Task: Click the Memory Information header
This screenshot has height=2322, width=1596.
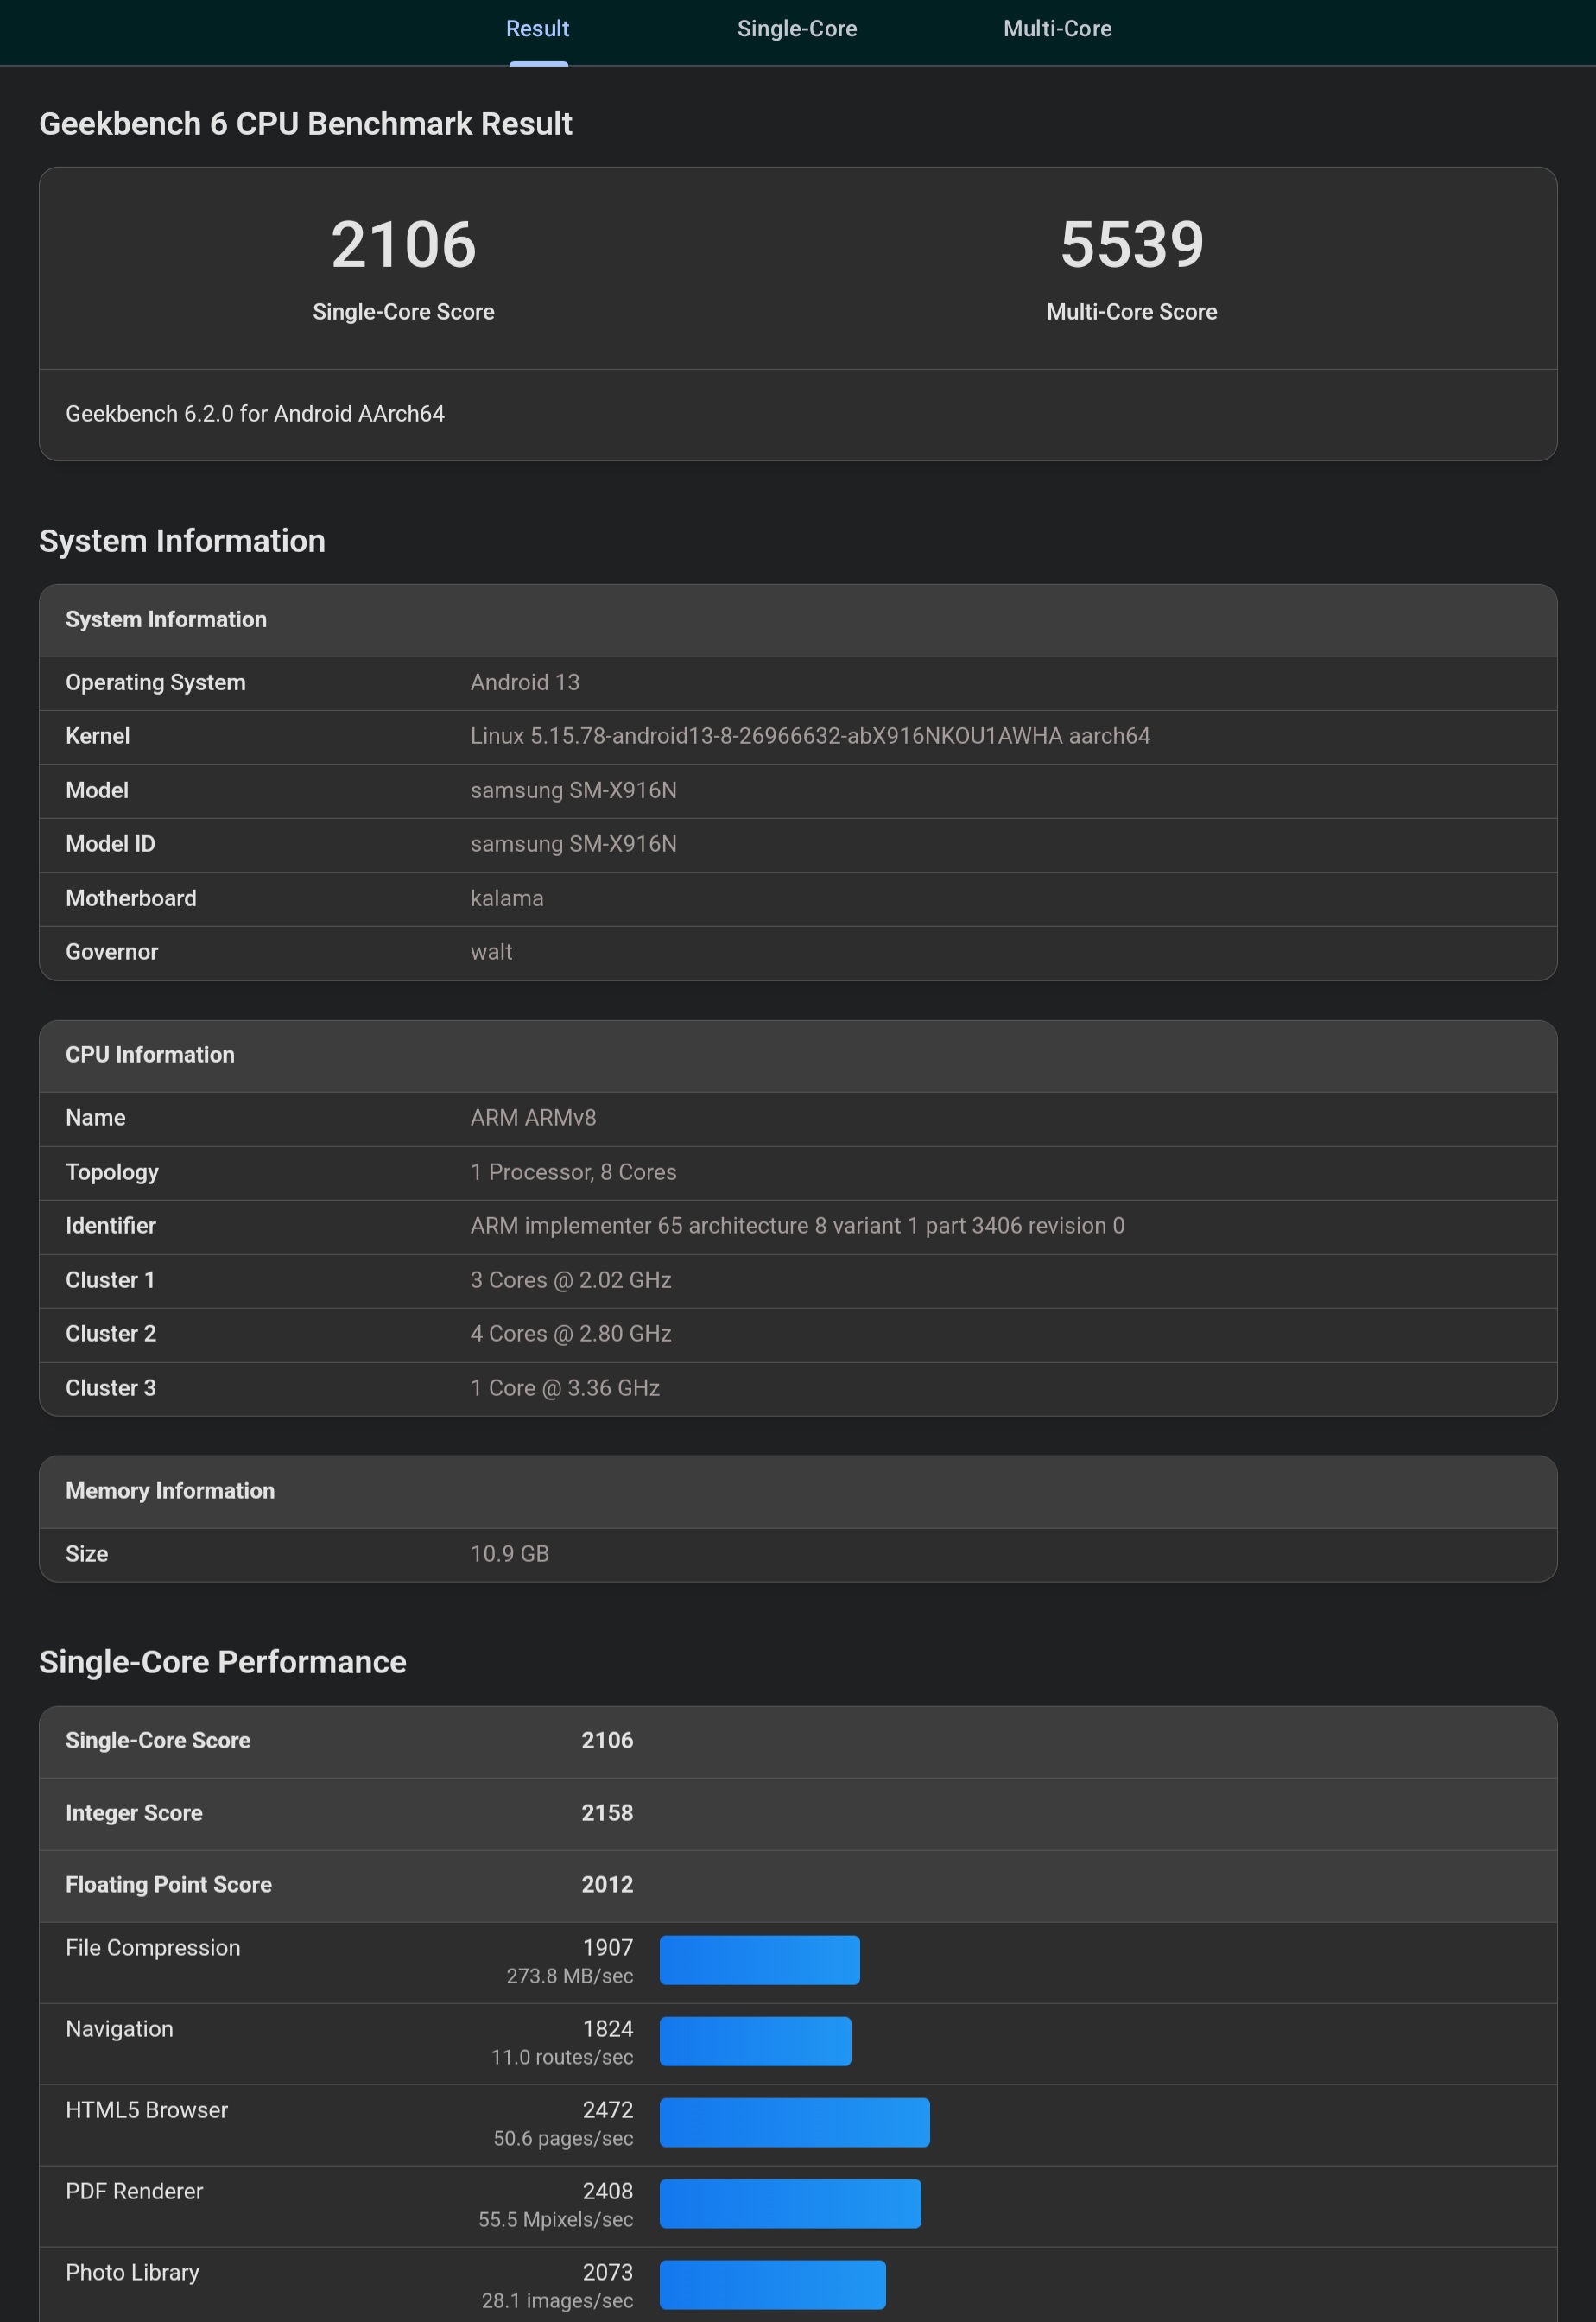Action: point(798,1491)
